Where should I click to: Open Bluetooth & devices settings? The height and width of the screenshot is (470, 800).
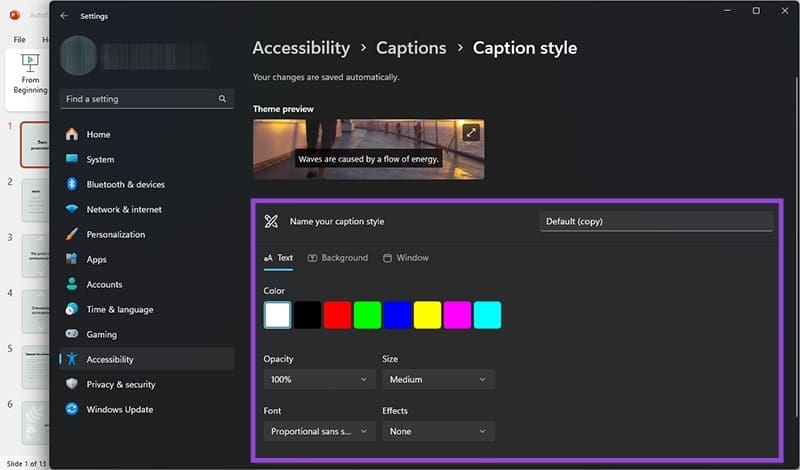tap(125, 184)
